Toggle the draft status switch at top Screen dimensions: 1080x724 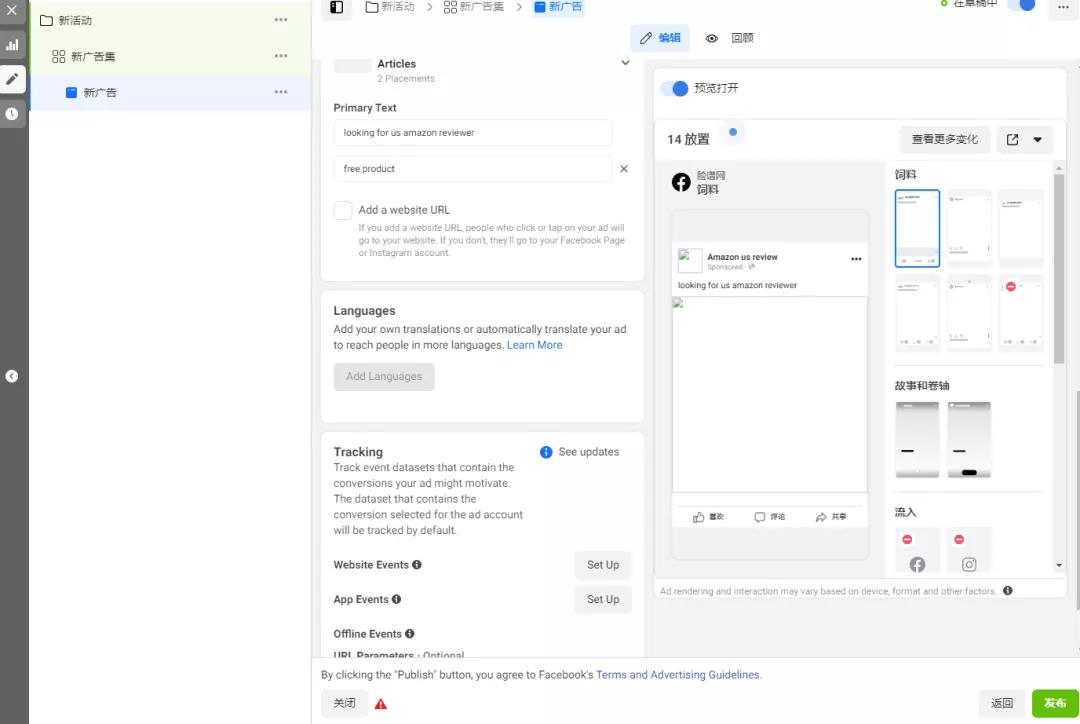click(x=1021, y=5)
